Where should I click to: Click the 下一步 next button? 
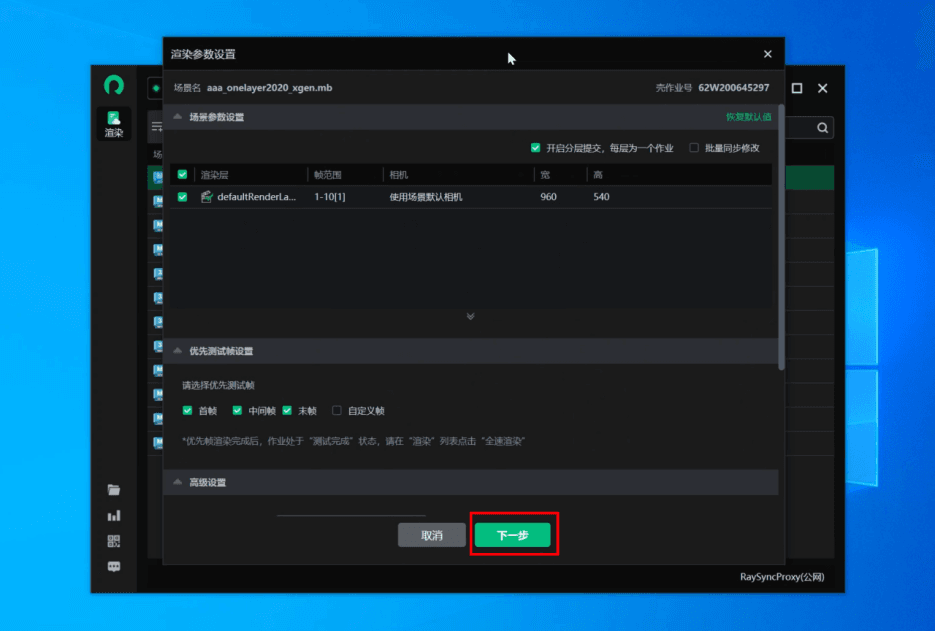point(512,535)
